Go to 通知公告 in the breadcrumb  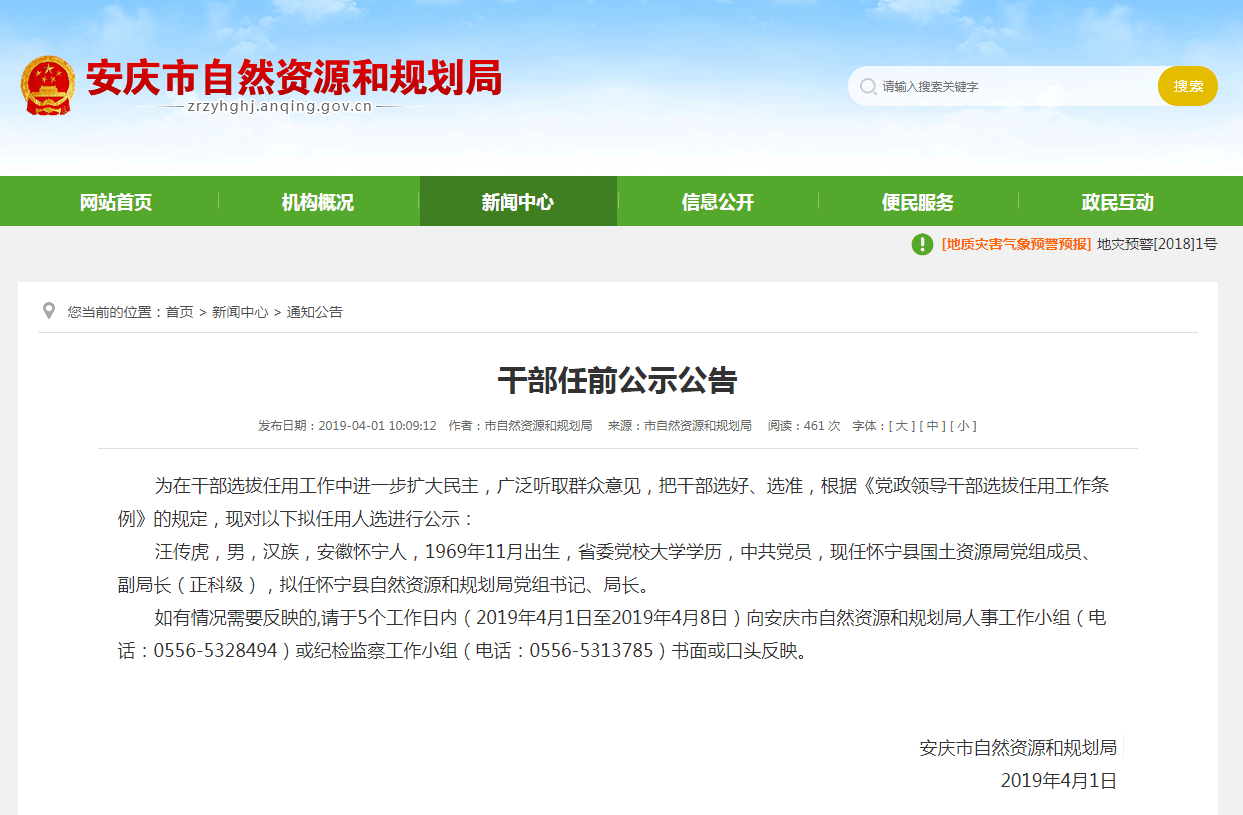coord(315,312)
